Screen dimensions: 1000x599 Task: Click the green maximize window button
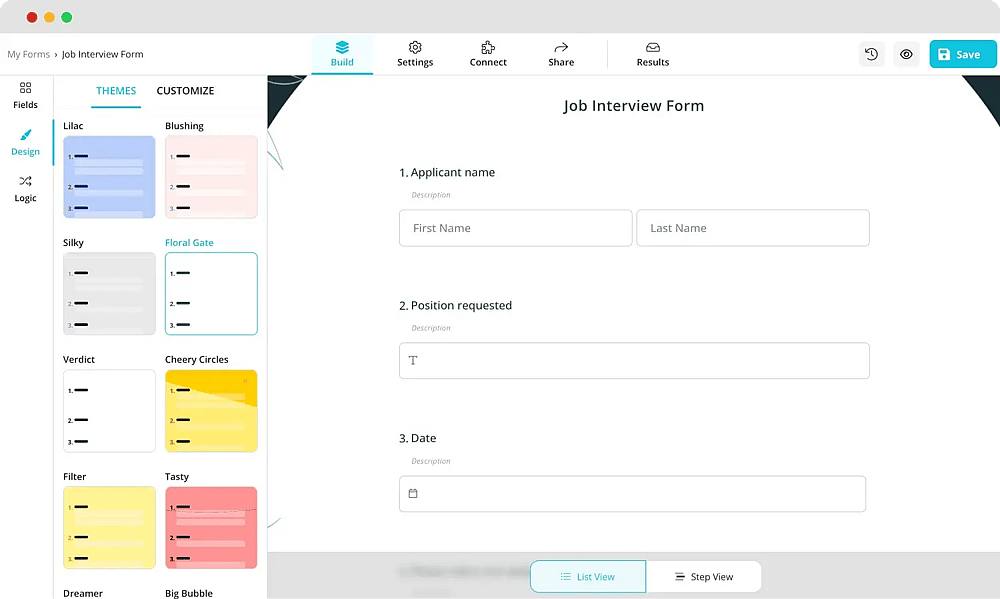[66, 17]
